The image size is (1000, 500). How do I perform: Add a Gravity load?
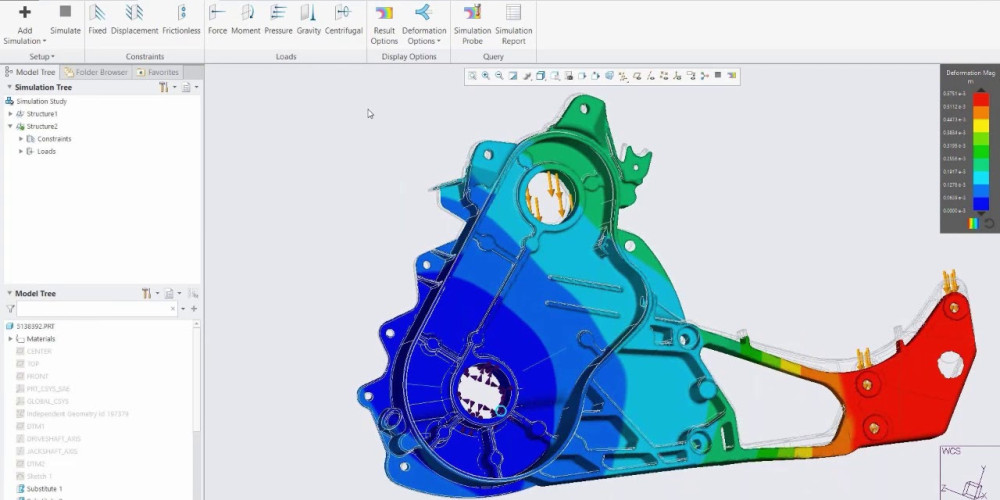click(309, 20)
